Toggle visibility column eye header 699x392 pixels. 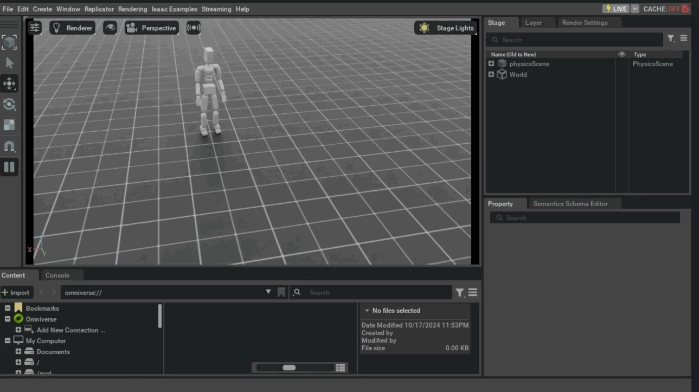(x=621, y=54)
